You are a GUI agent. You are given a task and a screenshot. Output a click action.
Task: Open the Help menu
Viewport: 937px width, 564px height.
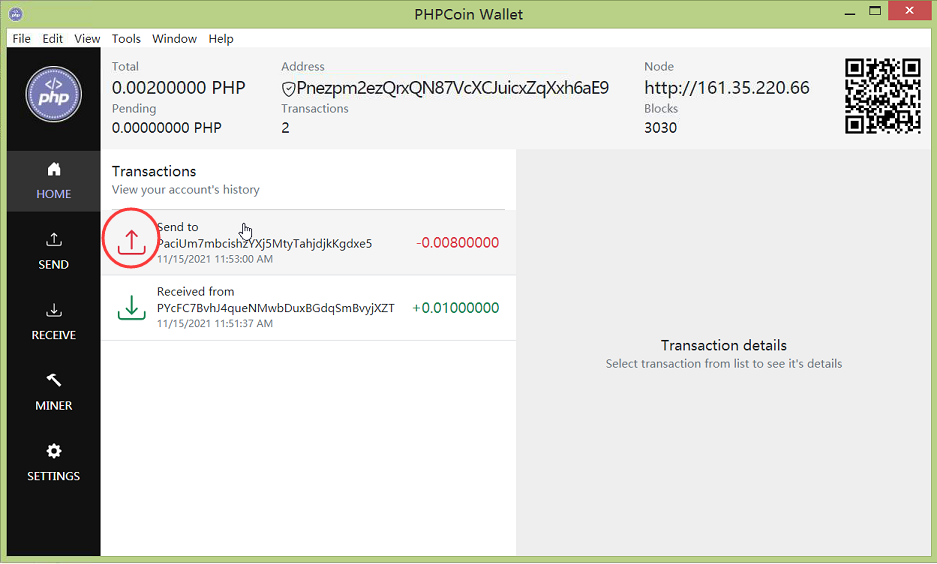point(221,39)
